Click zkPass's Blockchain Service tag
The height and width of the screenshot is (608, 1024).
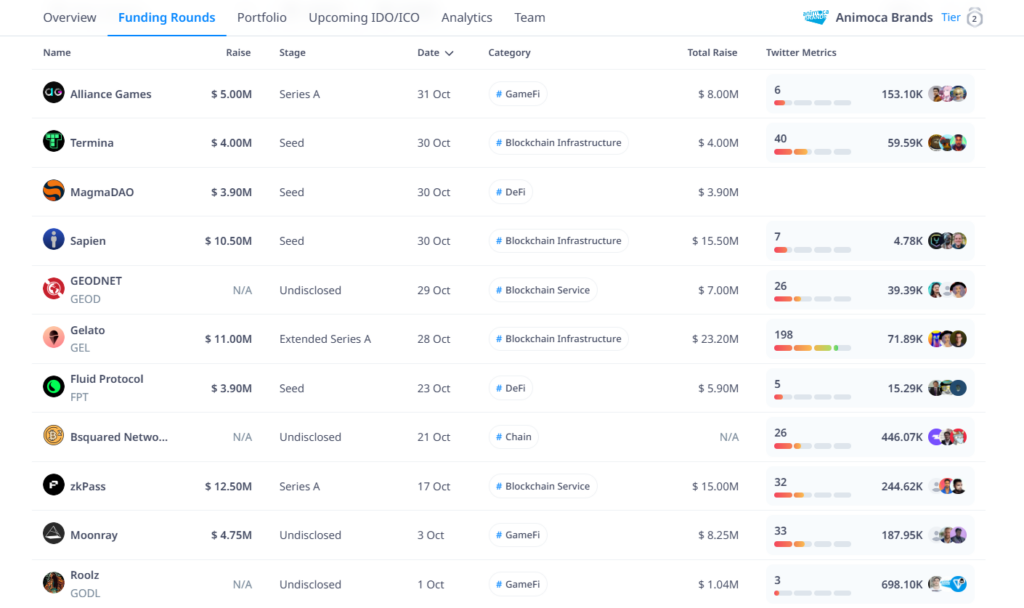543,486
